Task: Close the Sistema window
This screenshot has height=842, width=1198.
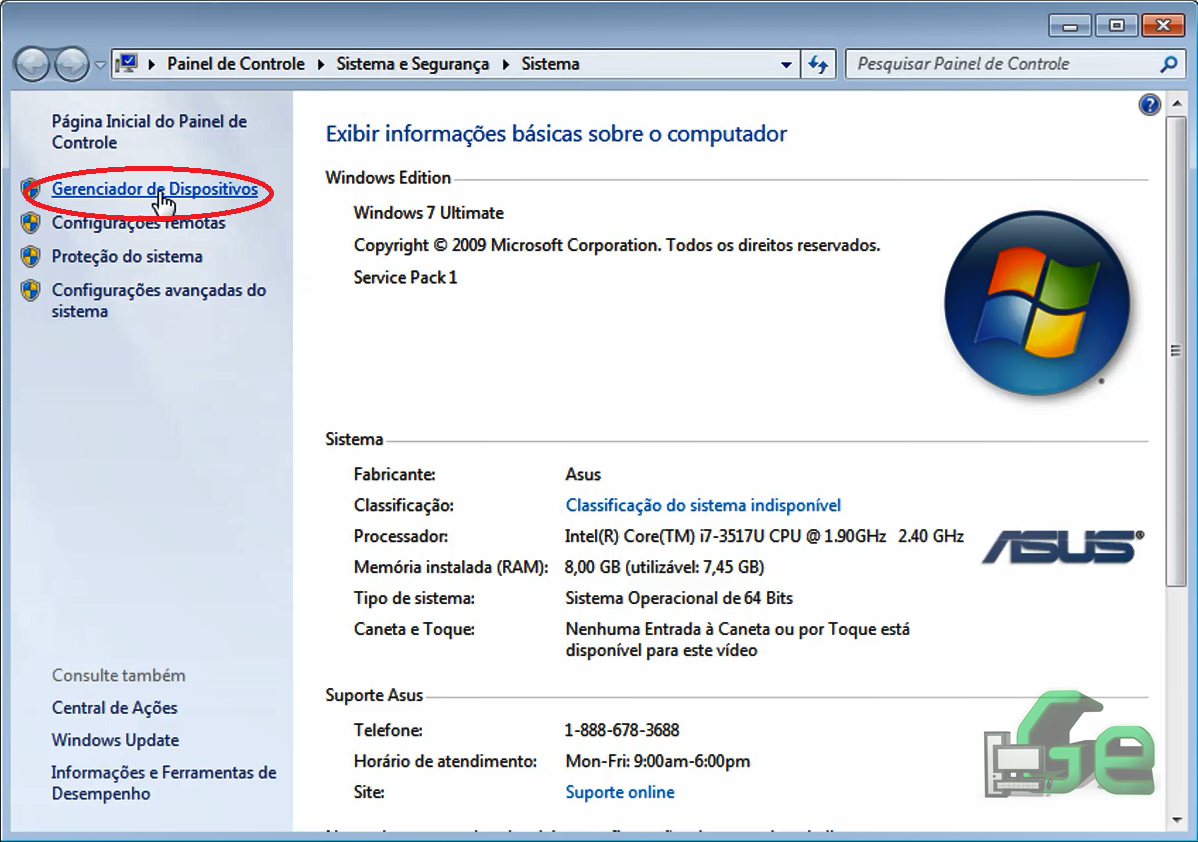Action: [x=1163, y=26]
